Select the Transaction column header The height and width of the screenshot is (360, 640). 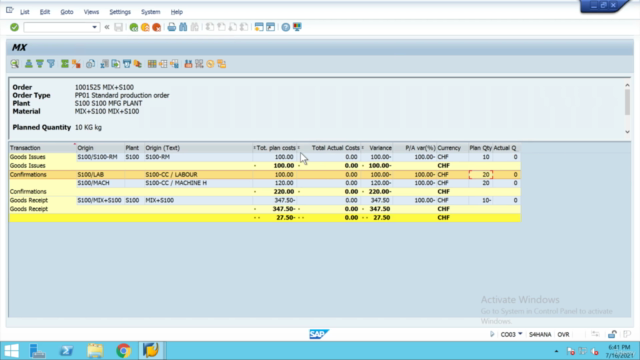pyautogui.click(x=42, y=148)
